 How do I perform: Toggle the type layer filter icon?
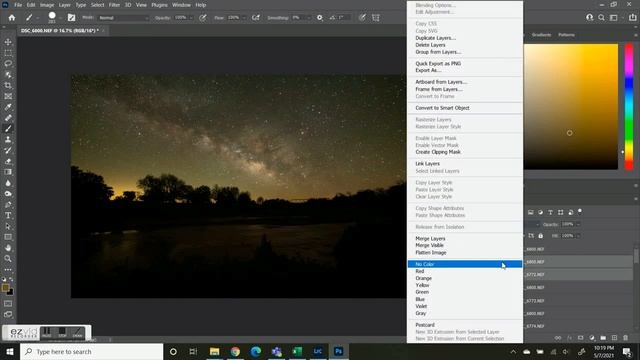[550, 212]
